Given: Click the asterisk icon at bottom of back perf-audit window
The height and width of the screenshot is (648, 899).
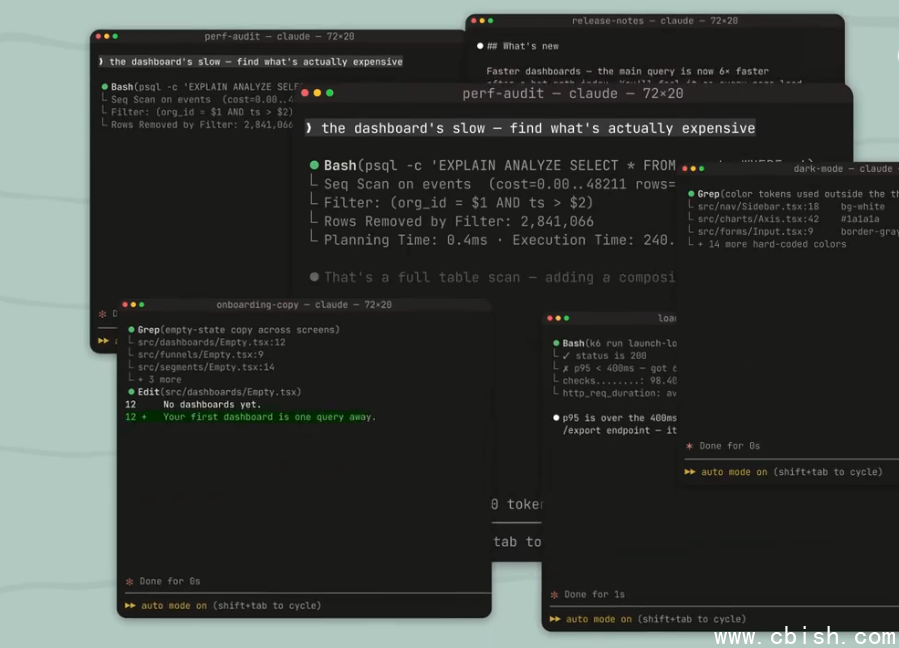Looking at the screenshot, I should coord(103,314).
